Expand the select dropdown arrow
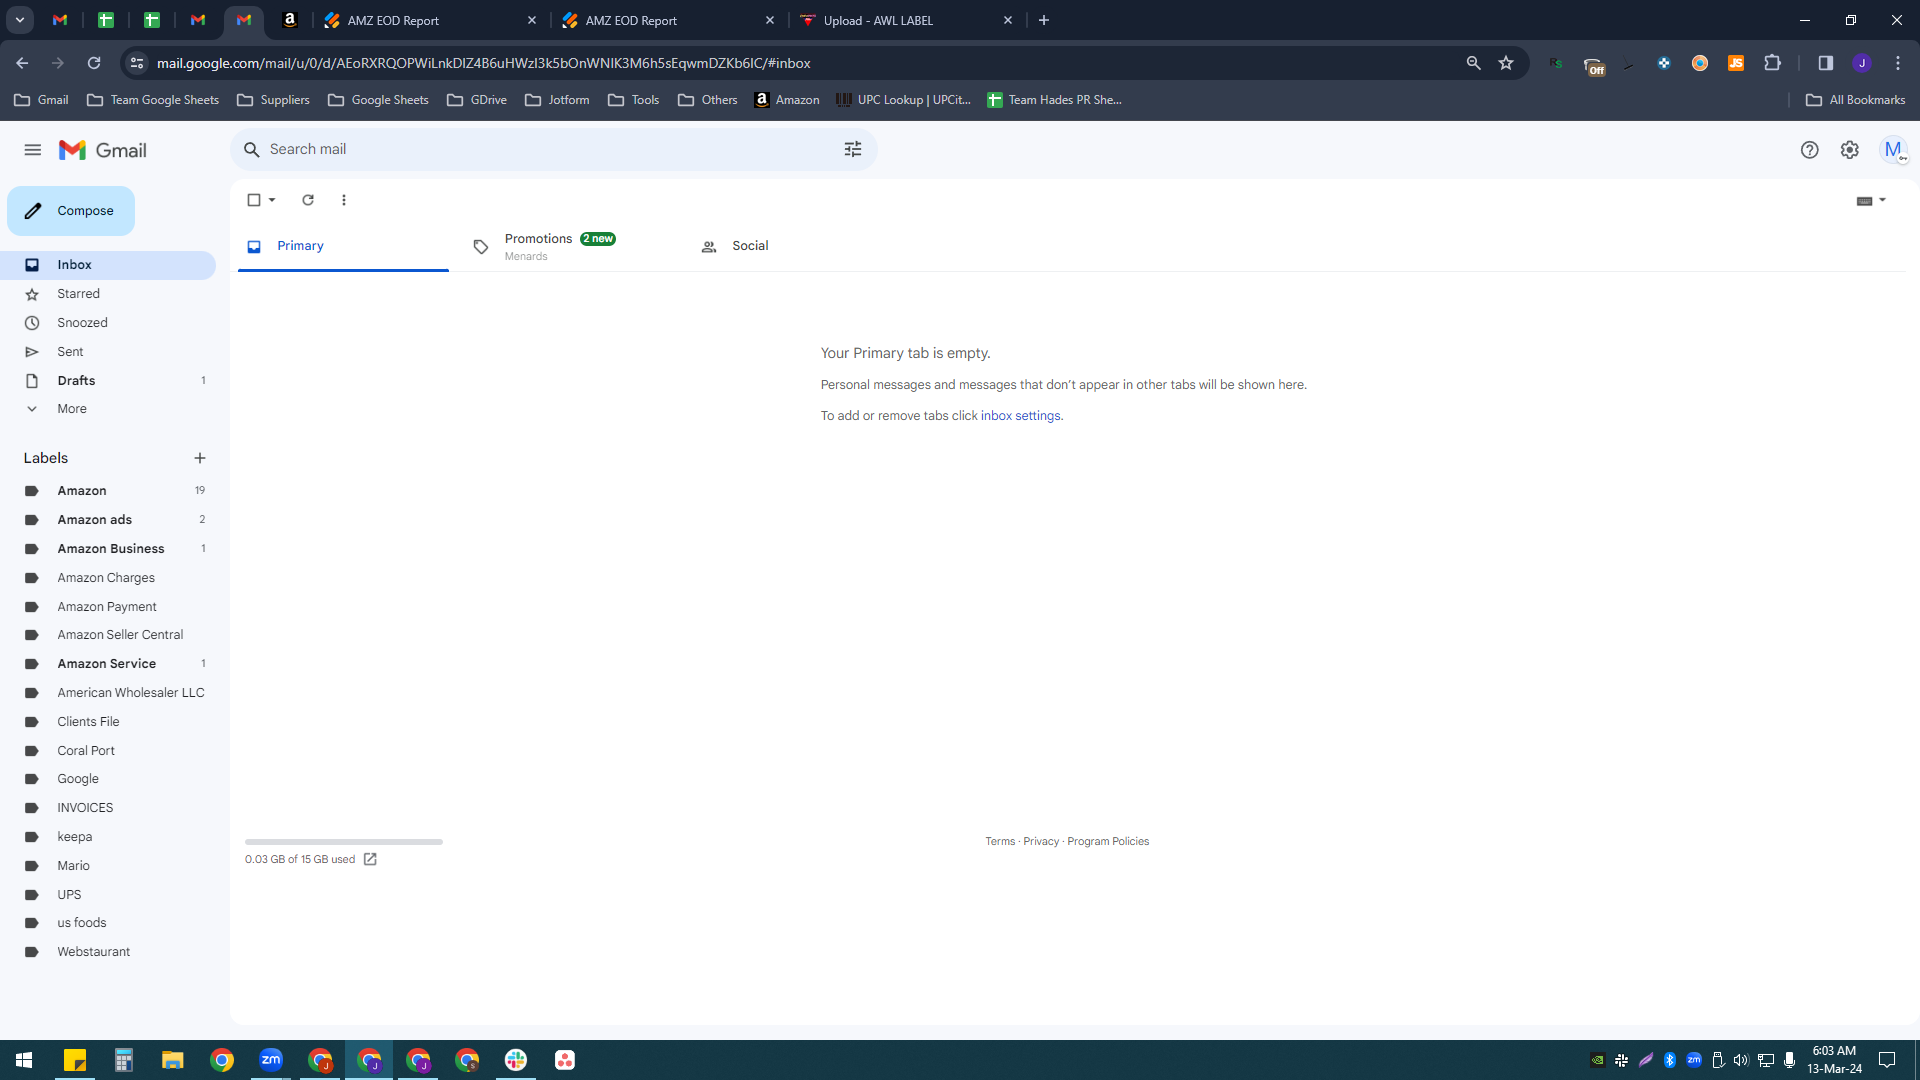Image resolution: width=1920 pixels, height=1080 pixels. (272, 200)
